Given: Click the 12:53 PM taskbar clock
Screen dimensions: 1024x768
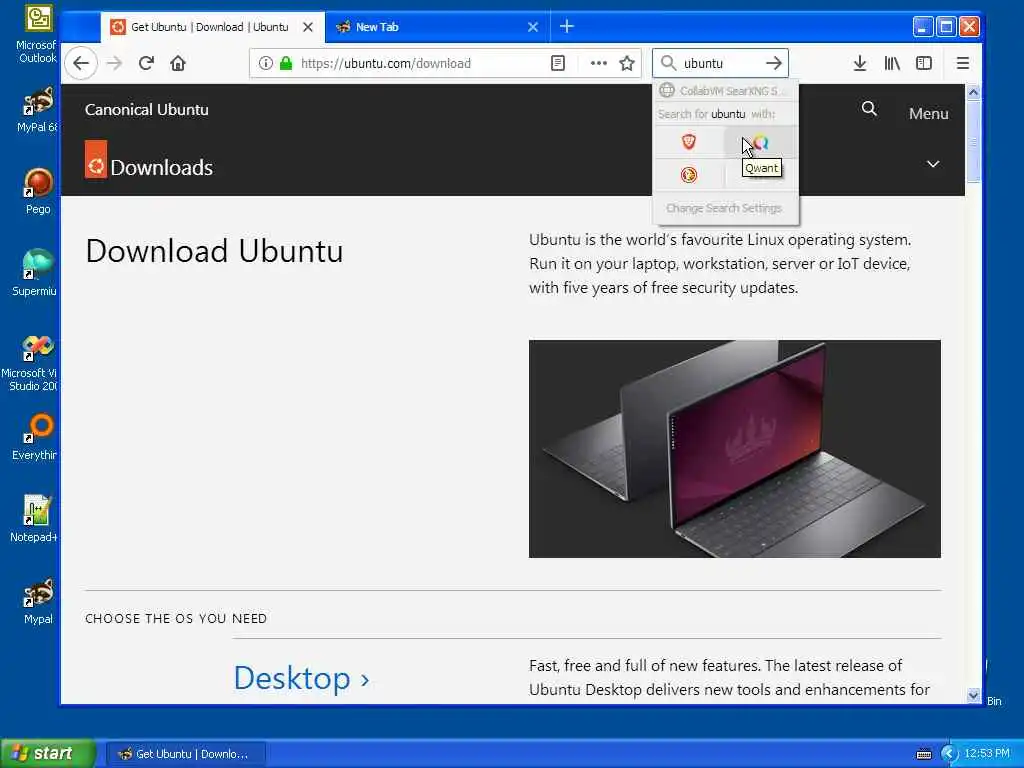Looking at the screenshot, I should (x=987, y=754).
